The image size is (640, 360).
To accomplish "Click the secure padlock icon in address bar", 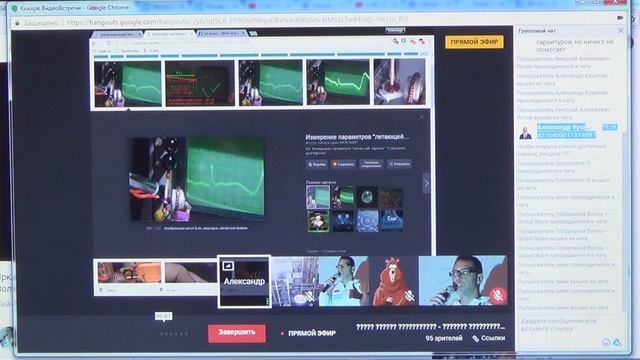I will [x=17, y=23].
